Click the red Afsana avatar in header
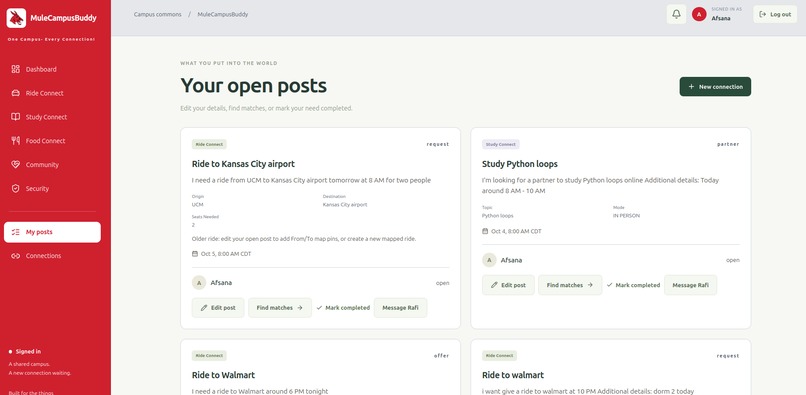Viewport: 806px width, 395px height. point(699,14)
